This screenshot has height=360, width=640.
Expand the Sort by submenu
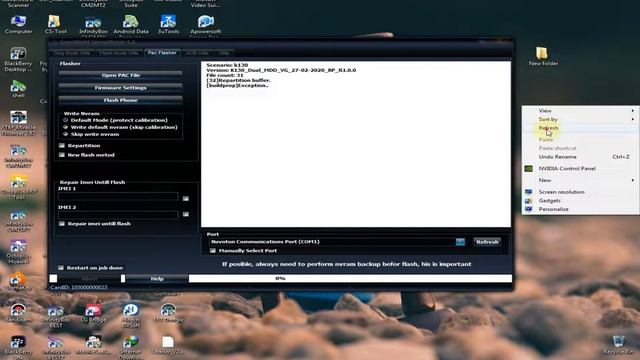point(580,119)
